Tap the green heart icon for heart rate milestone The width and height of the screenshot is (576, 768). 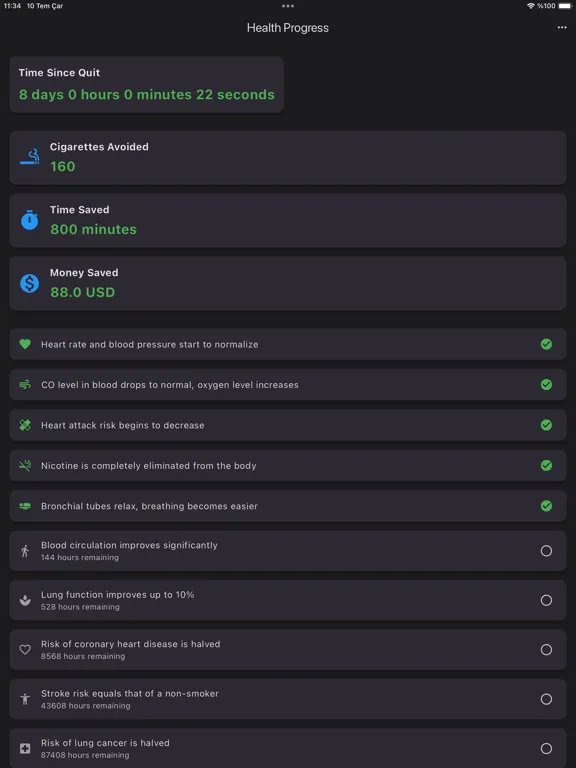25,344
